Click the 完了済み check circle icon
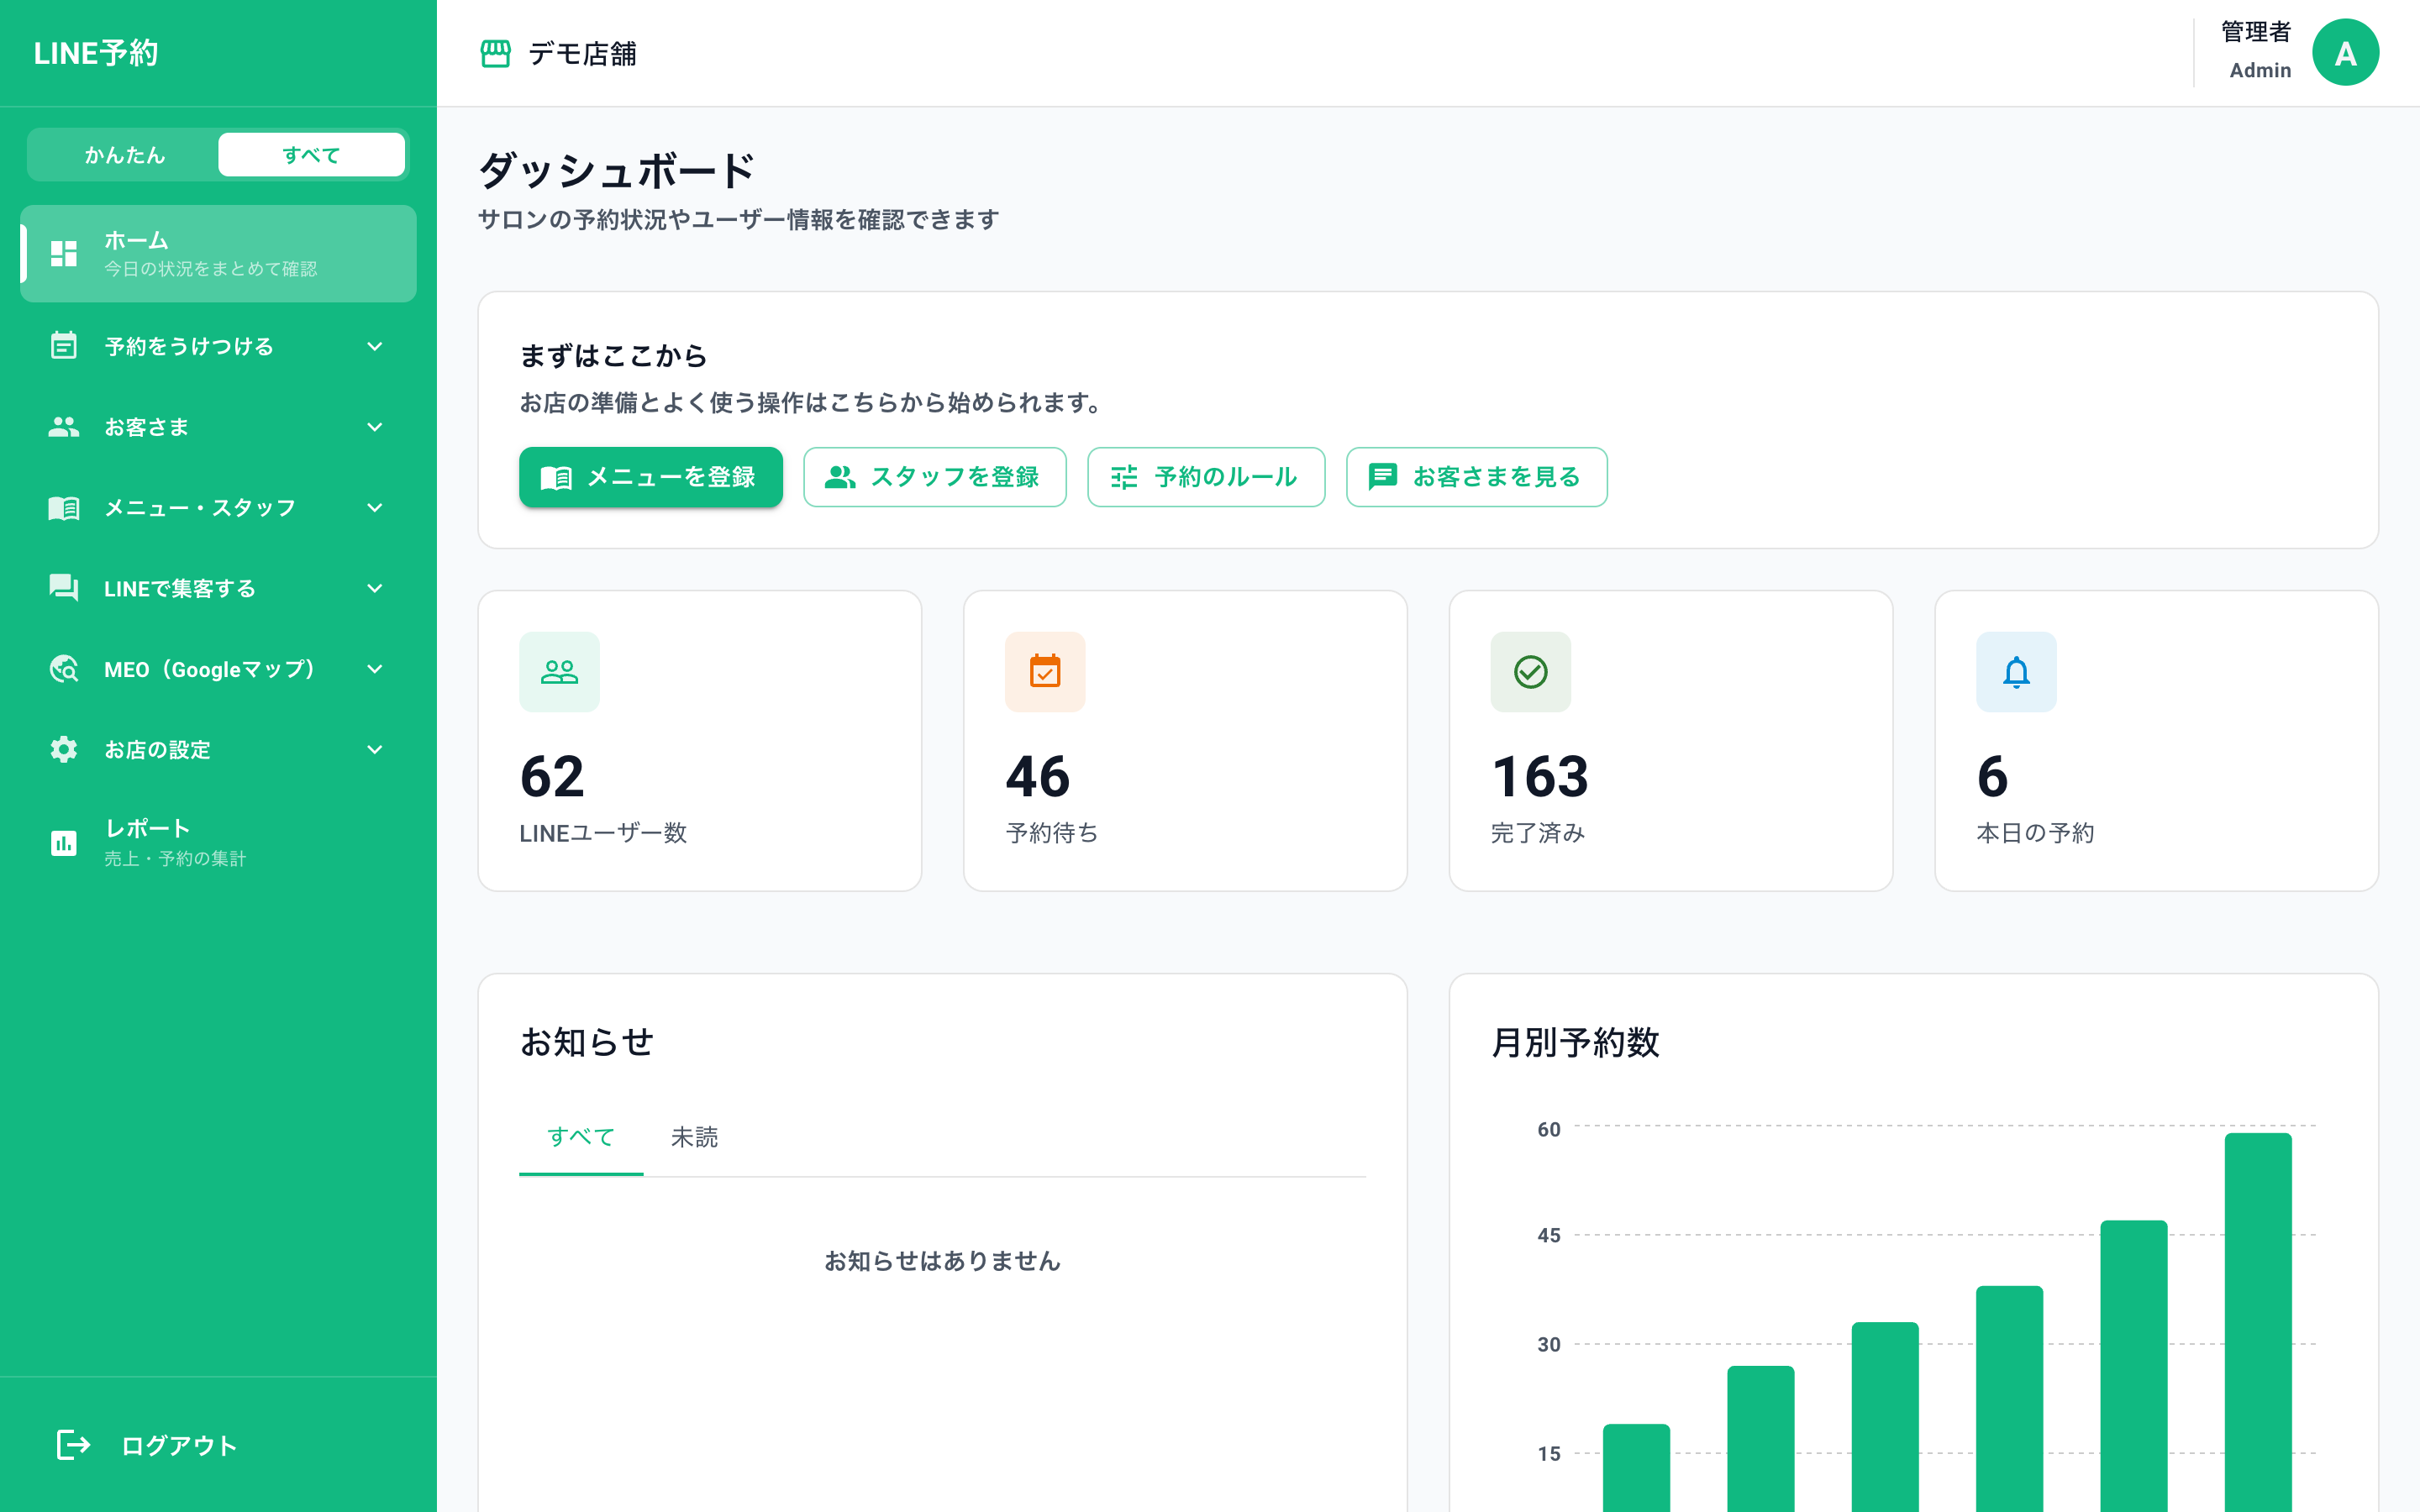The image size is (2420, 1512). [x=1530, y=672]
